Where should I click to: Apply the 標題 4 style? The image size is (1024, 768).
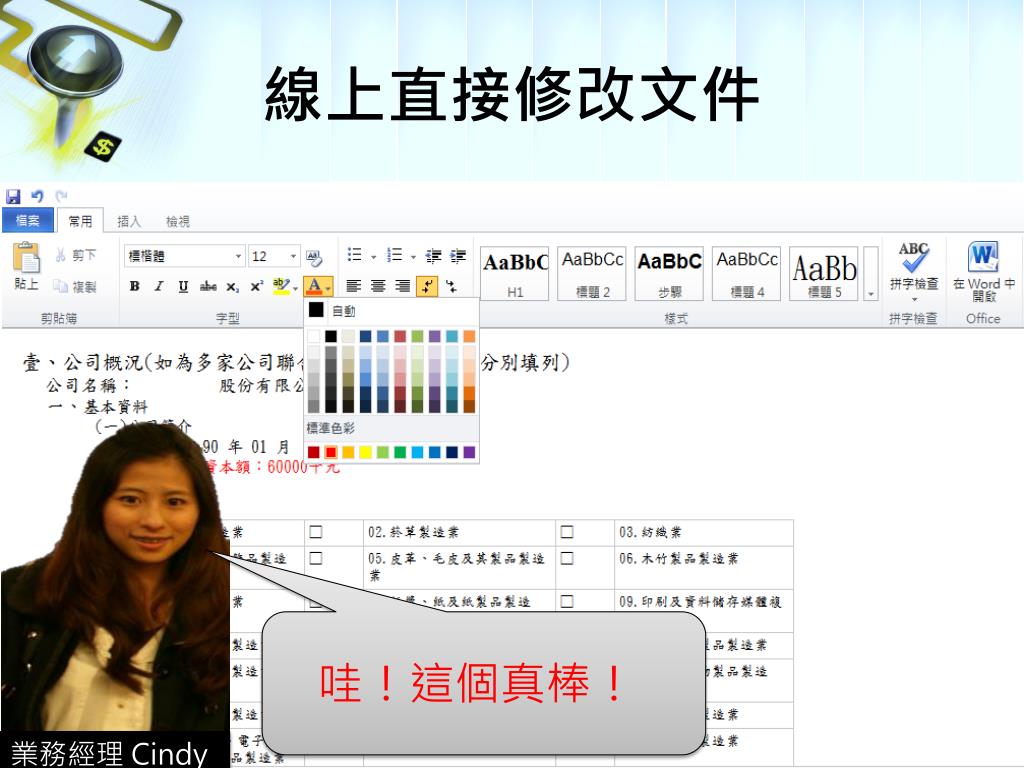746,273
